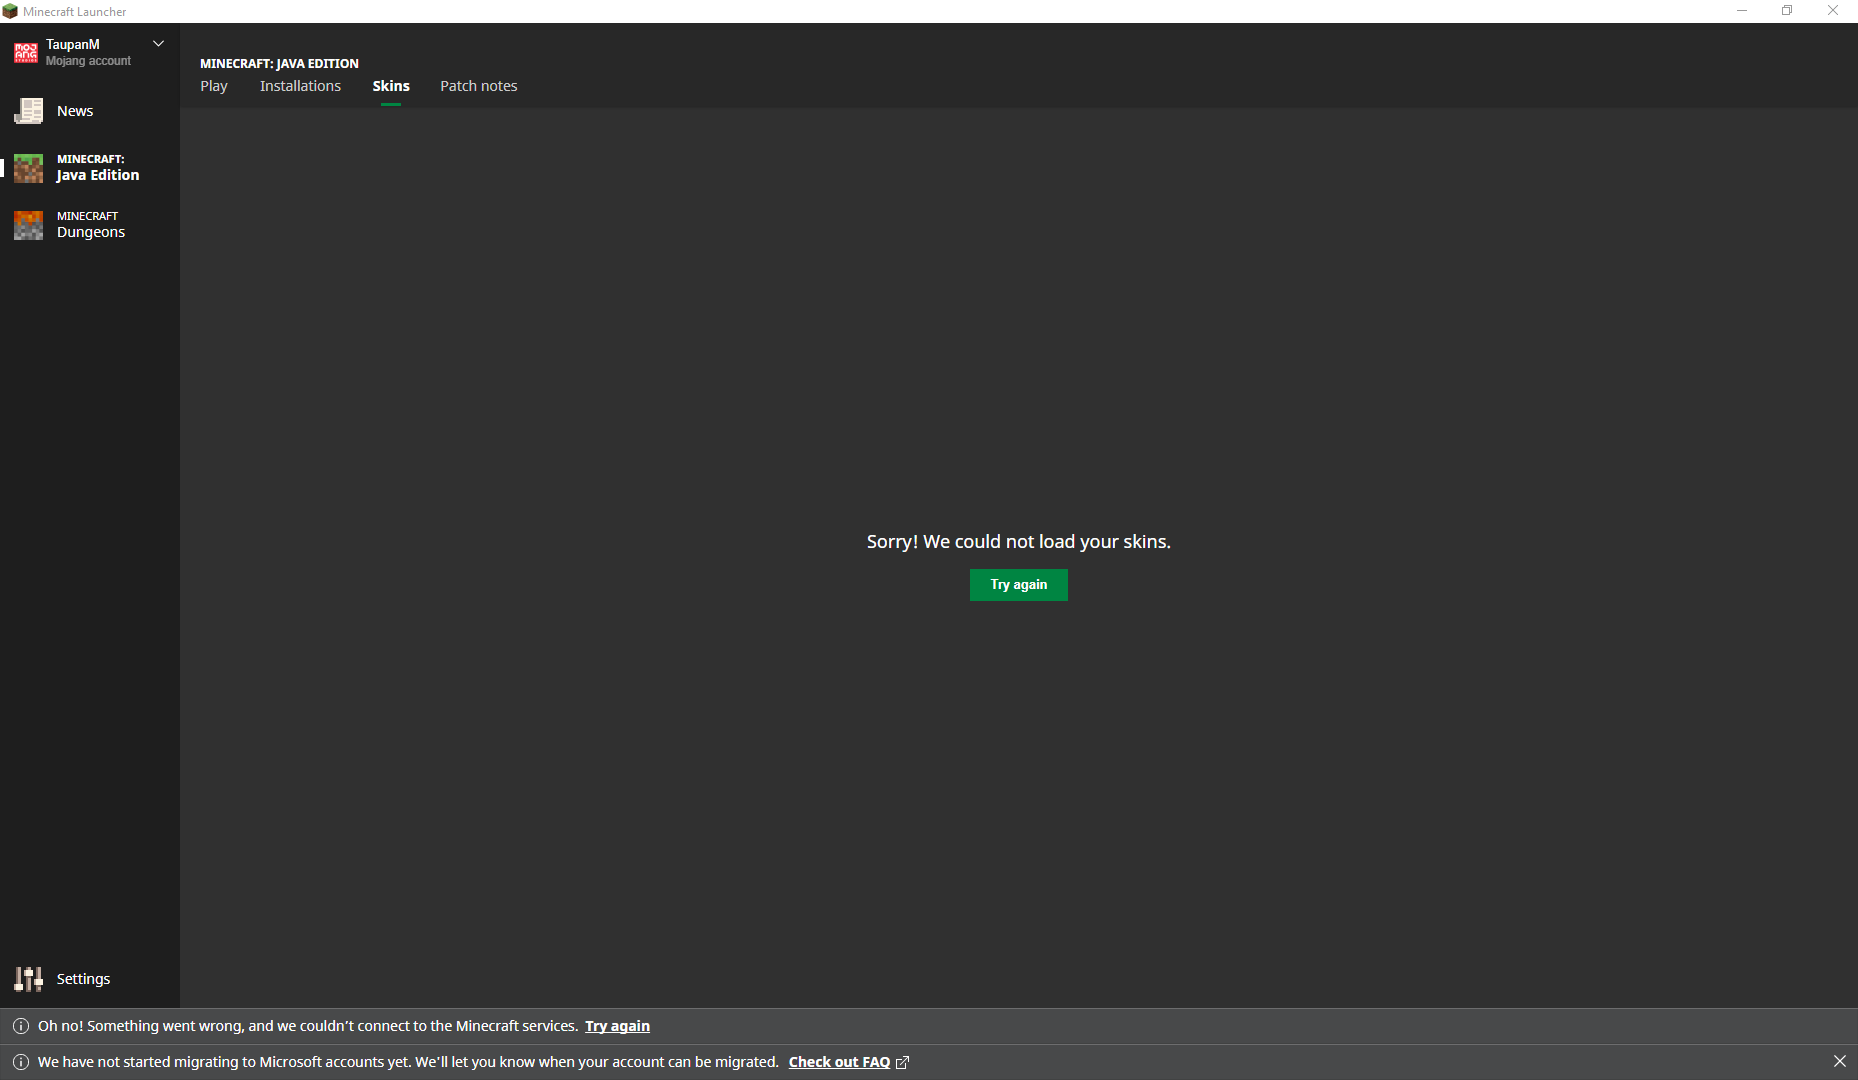The width and height of the screenshot is (1858, 1080).
Task: Click the external link icon beside FAQ
Action: point(902,1062)
